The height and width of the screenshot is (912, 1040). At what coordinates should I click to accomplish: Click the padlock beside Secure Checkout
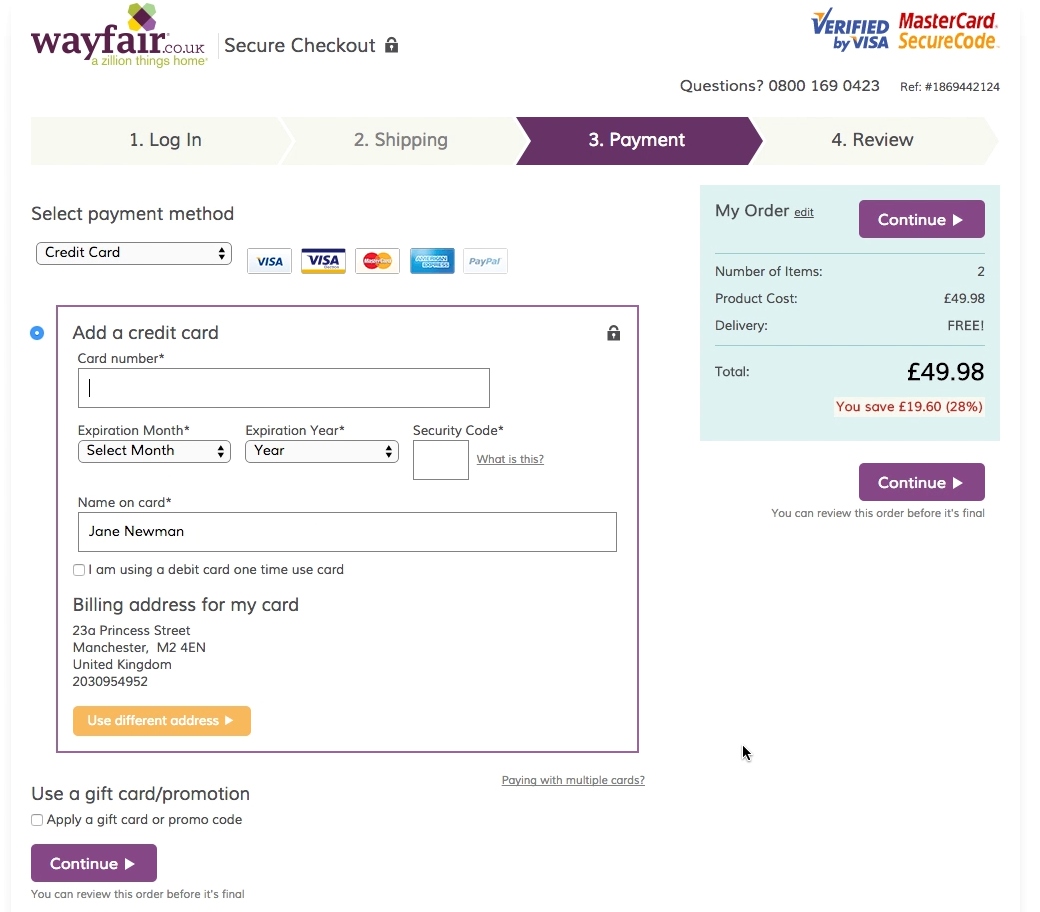point(389,45)
